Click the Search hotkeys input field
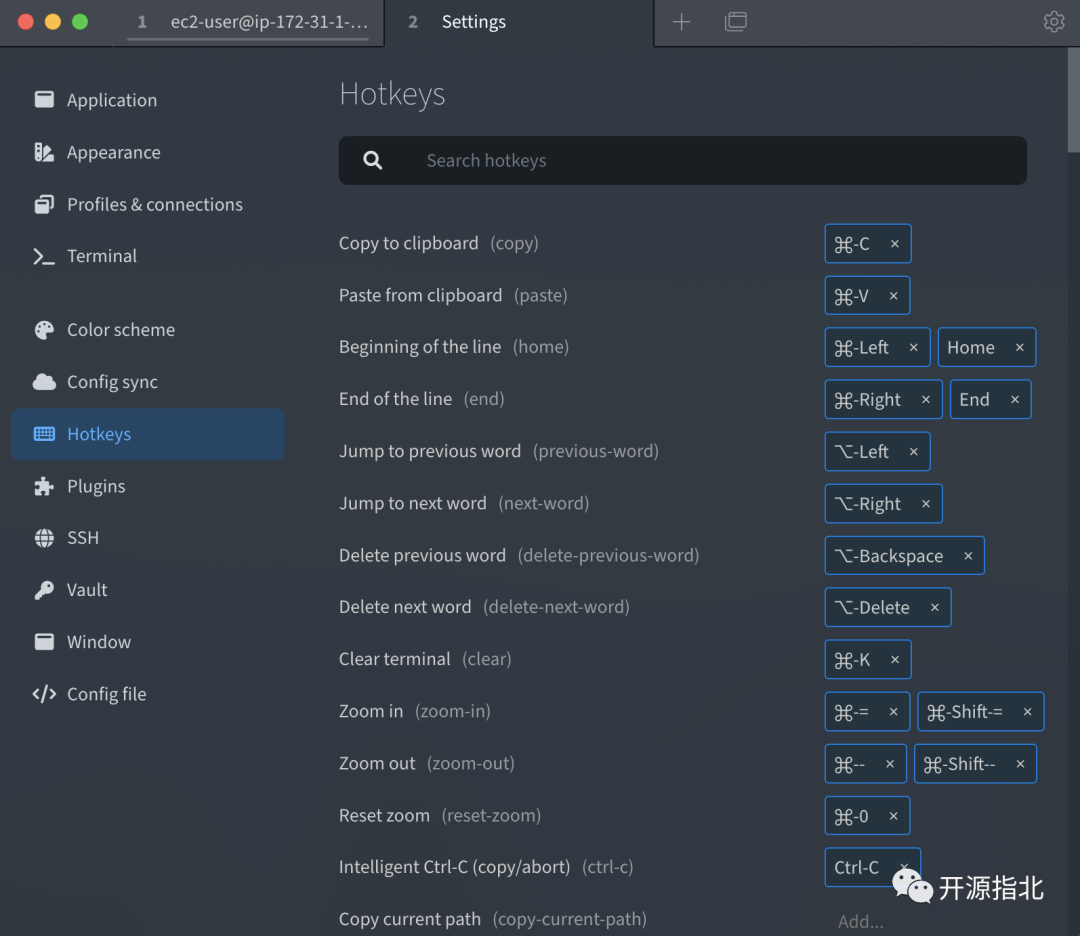The image size is (1080, 936). (700, 161)
